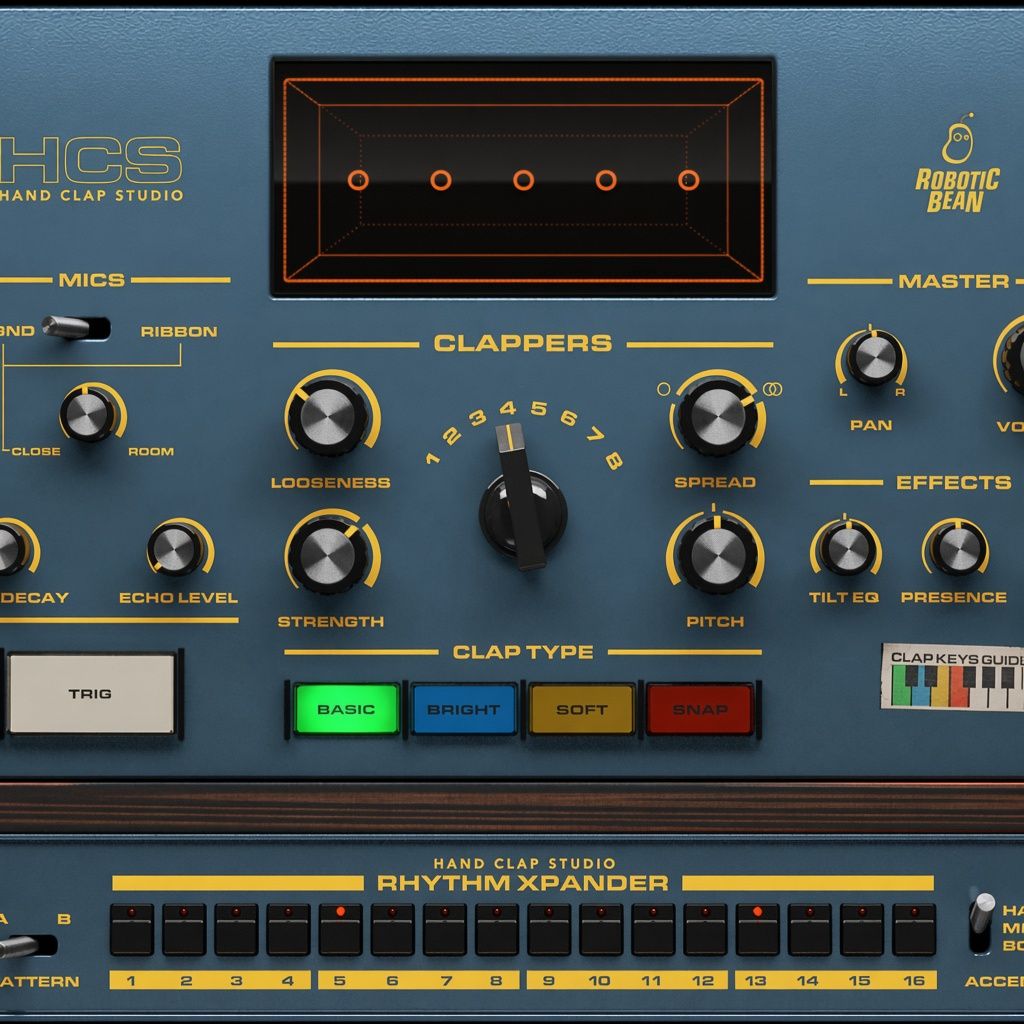The width and height of the screenshot is (1024, 1024).
Task: Click the RIBBON mic label
Action: click(x=179, y=332)
